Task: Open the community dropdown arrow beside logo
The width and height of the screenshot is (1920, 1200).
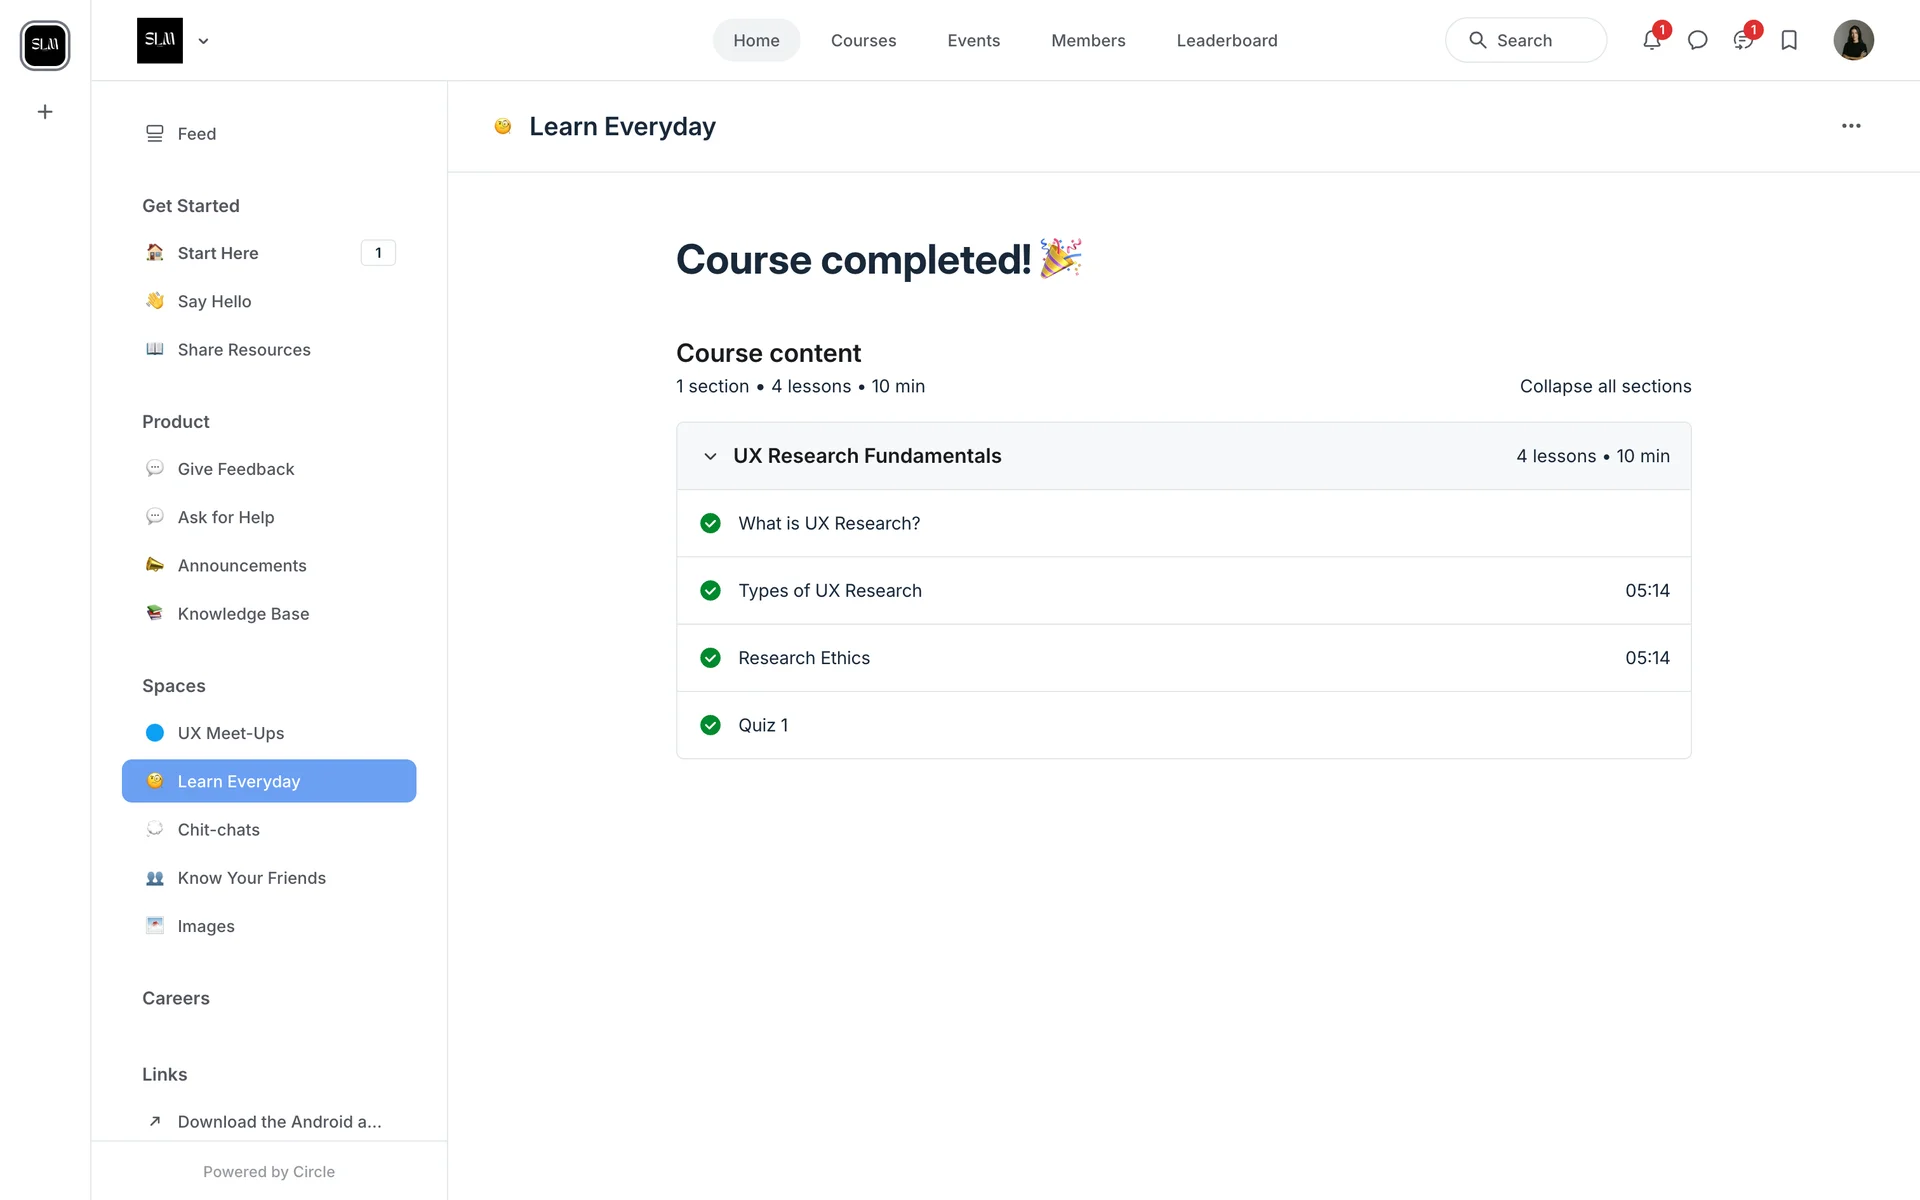Action: pos(203,41)
